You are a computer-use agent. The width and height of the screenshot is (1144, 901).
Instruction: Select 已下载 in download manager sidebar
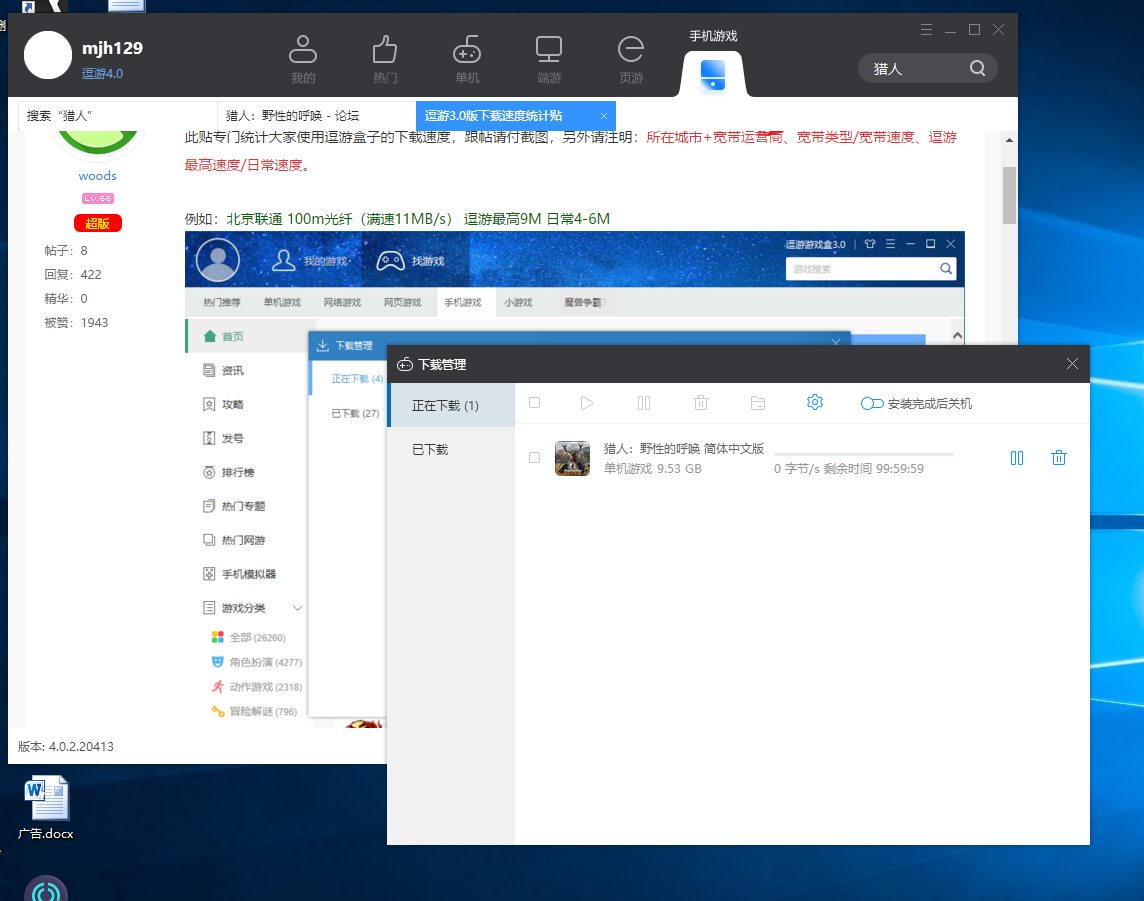[x=452, y=449]
